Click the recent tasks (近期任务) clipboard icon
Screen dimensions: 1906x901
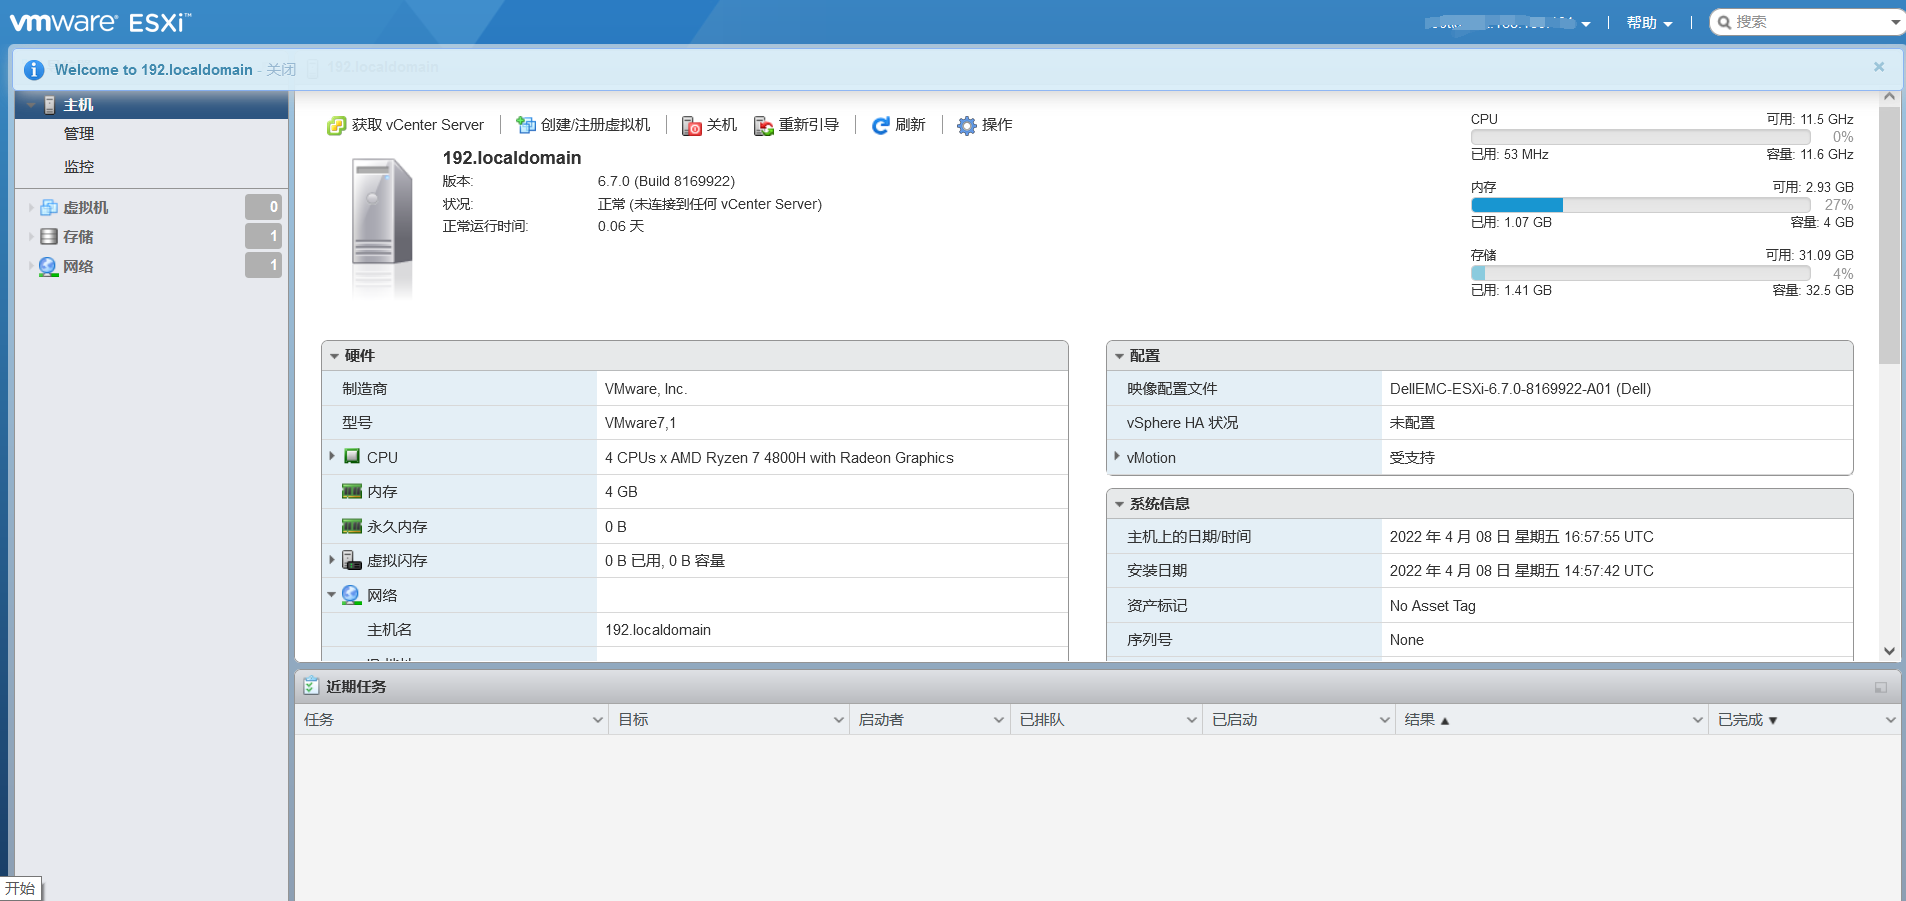click(311, 686)
